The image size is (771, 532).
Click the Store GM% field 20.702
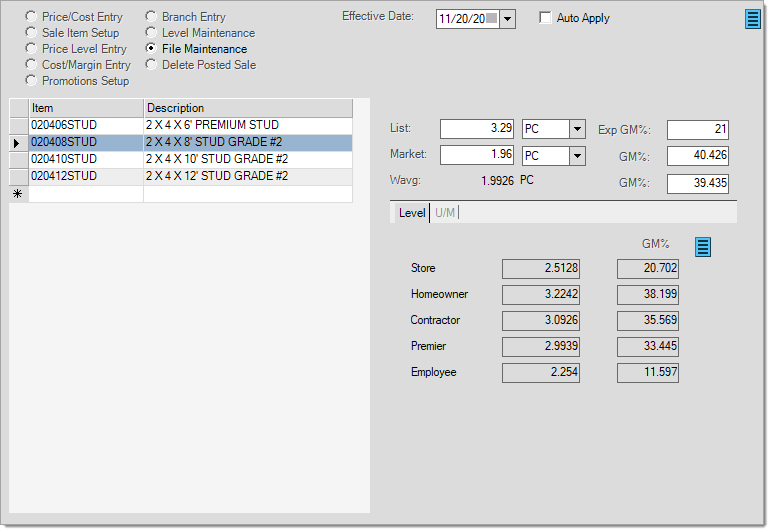[x=648, y=268]
